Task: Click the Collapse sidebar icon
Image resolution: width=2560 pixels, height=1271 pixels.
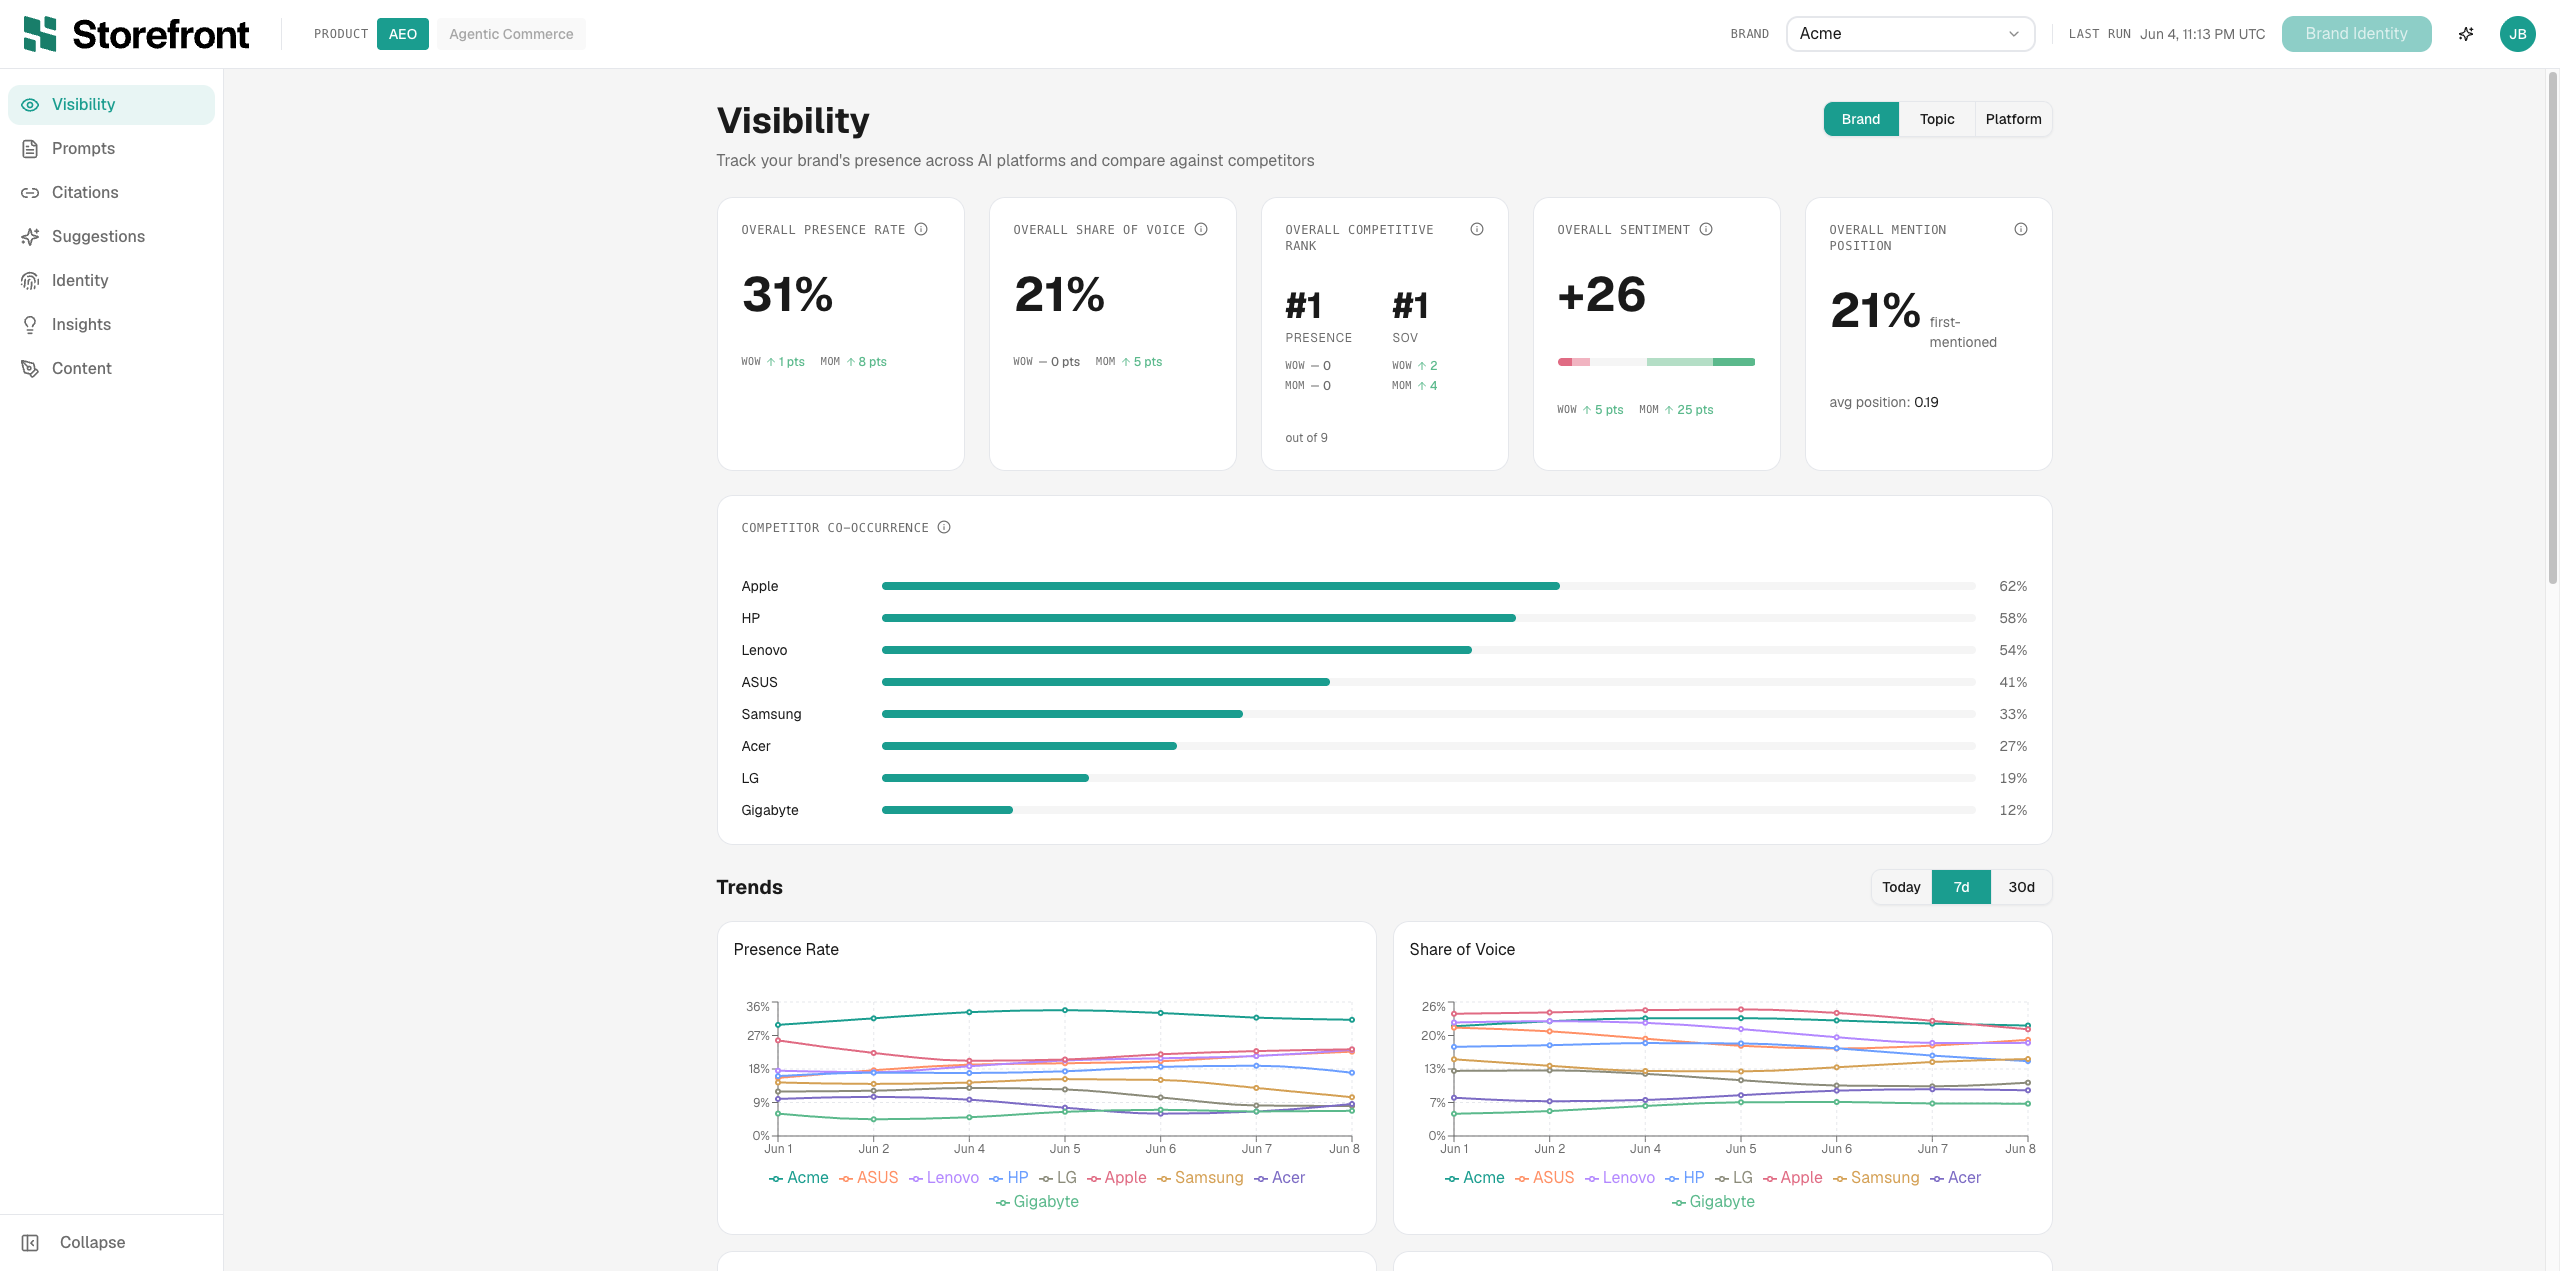Action: (x=30, y=1243)
